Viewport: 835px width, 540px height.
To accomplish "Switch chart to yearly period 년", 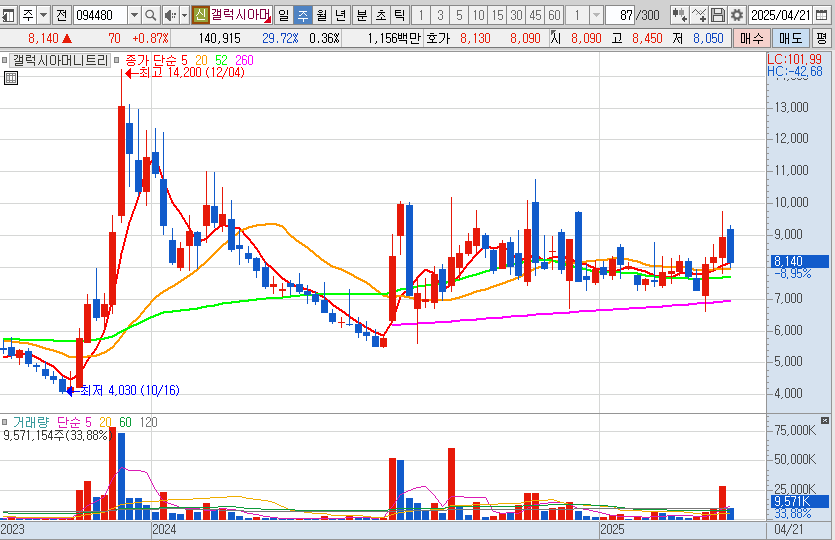I will tap(341, 15).
